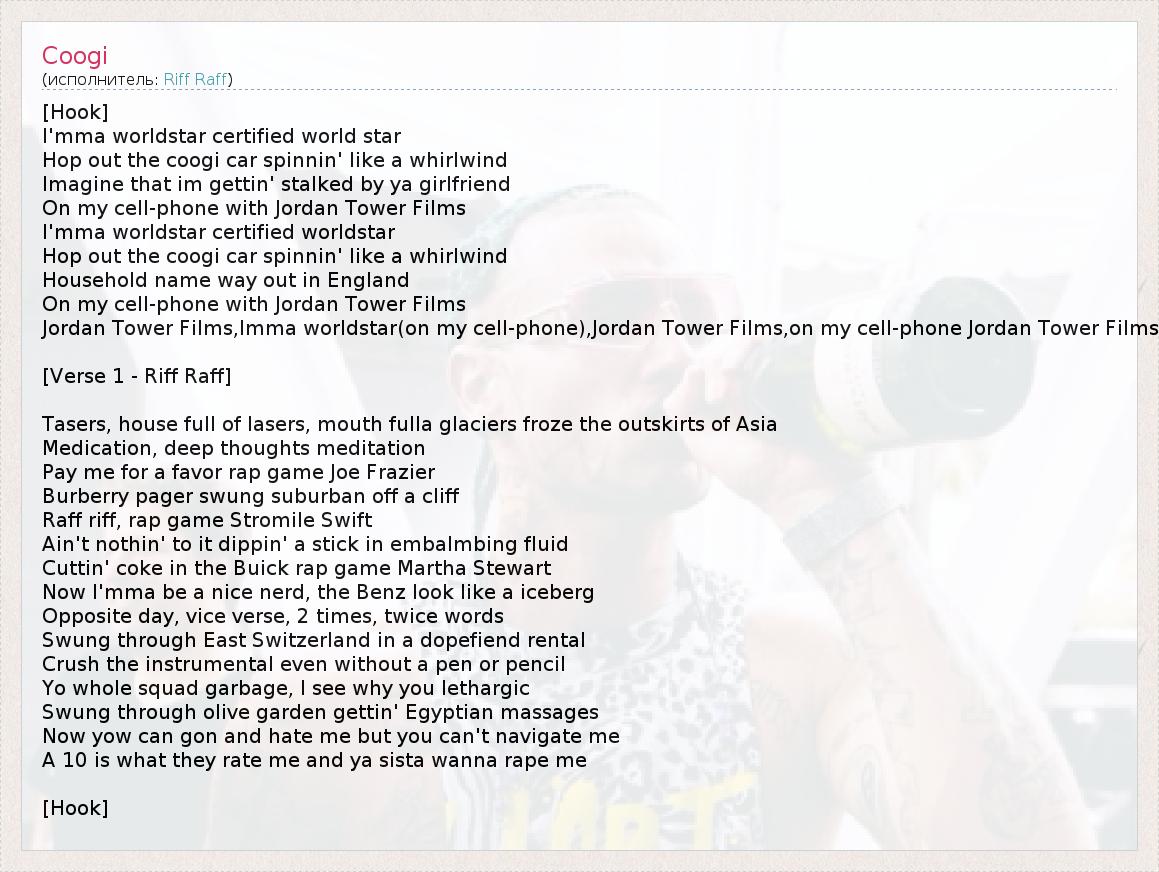Click the line "Yo whole squad garbage"
The height and width of the screenshot is (872, 1159).
coord(285,688)
